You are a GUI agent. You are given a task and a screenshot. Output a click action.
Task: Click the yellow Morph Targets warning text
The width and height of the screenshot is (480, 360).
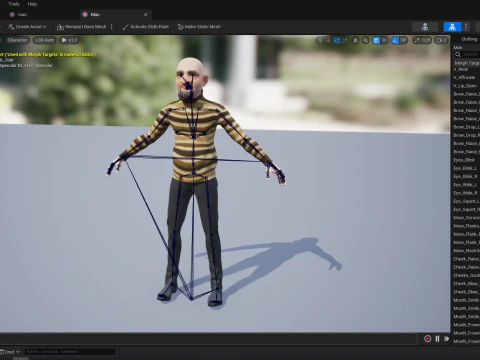coord(48,54)
